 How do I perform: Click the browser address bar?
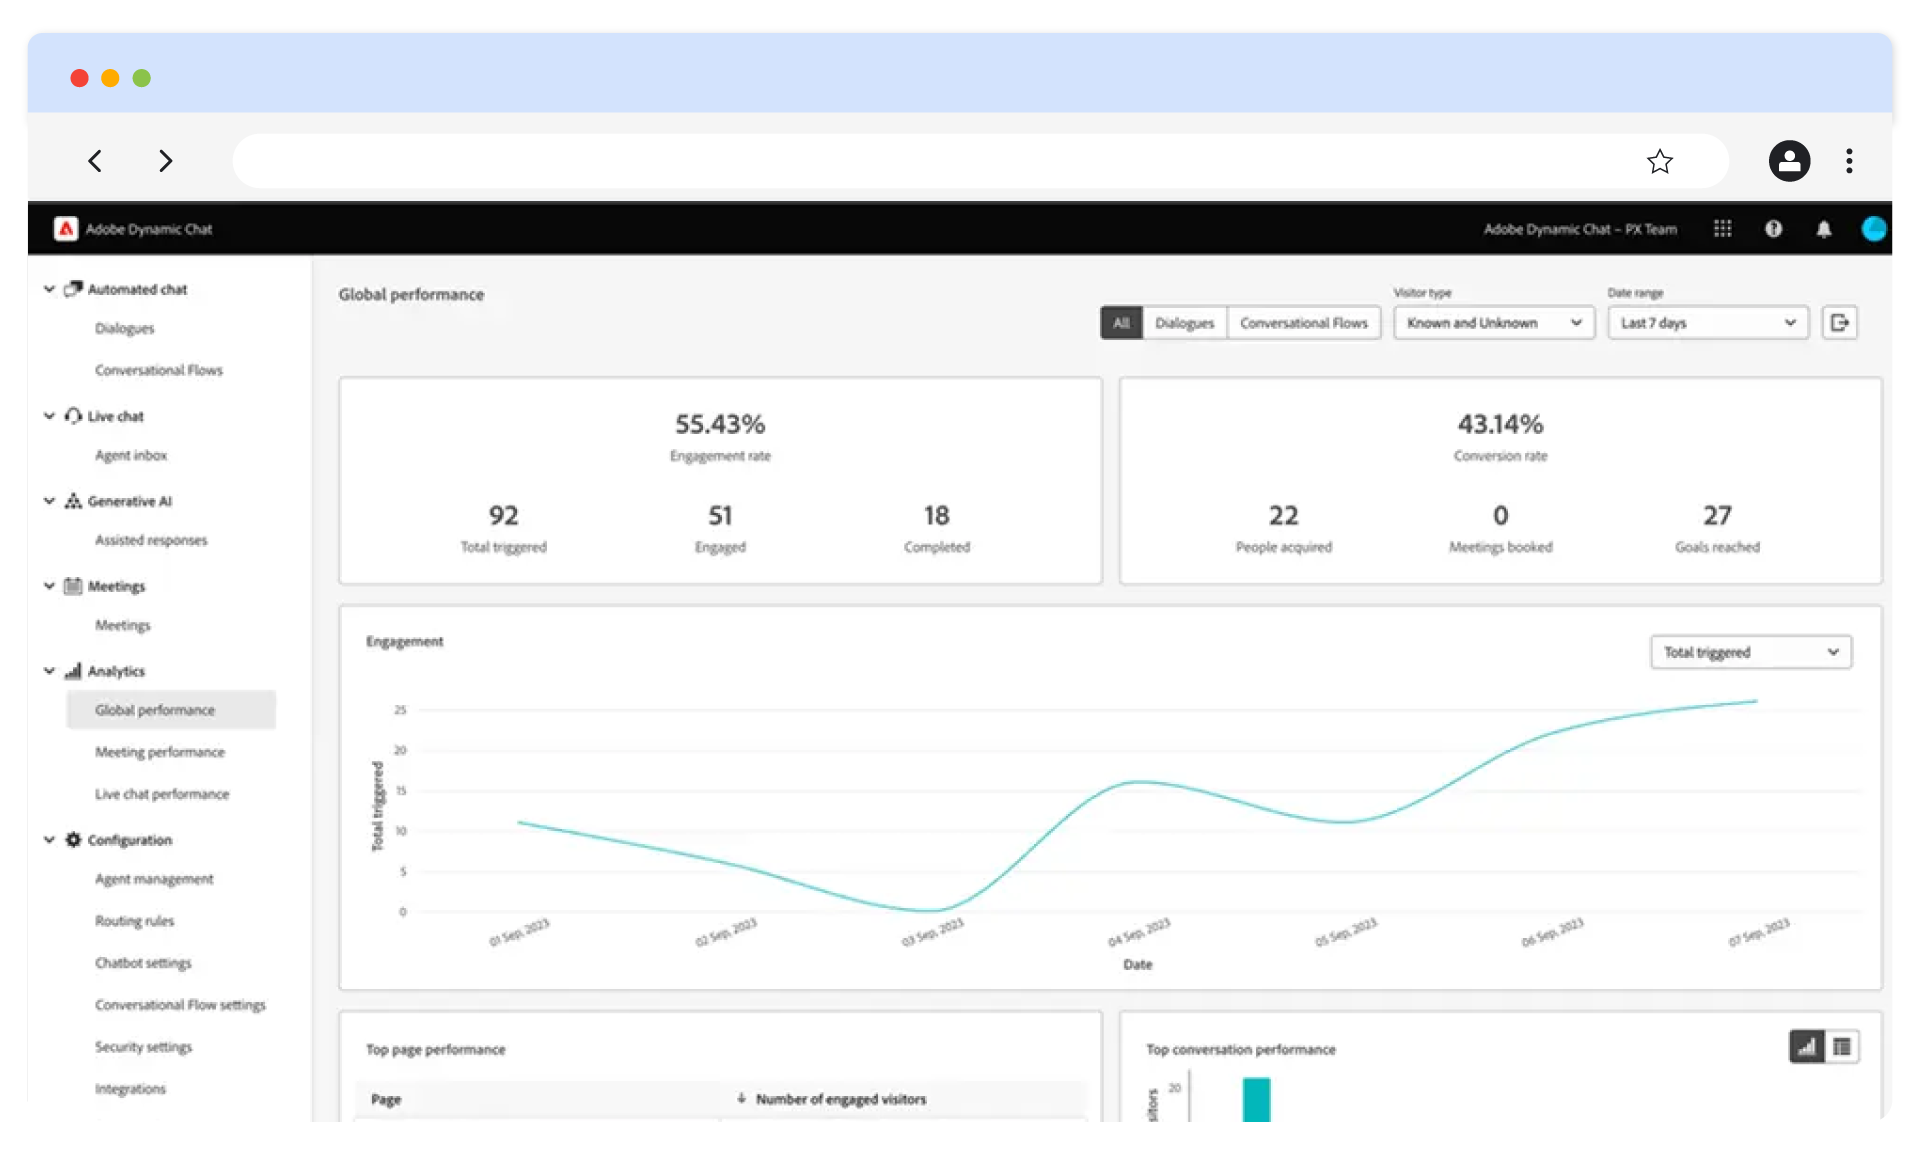coord(930,161)
